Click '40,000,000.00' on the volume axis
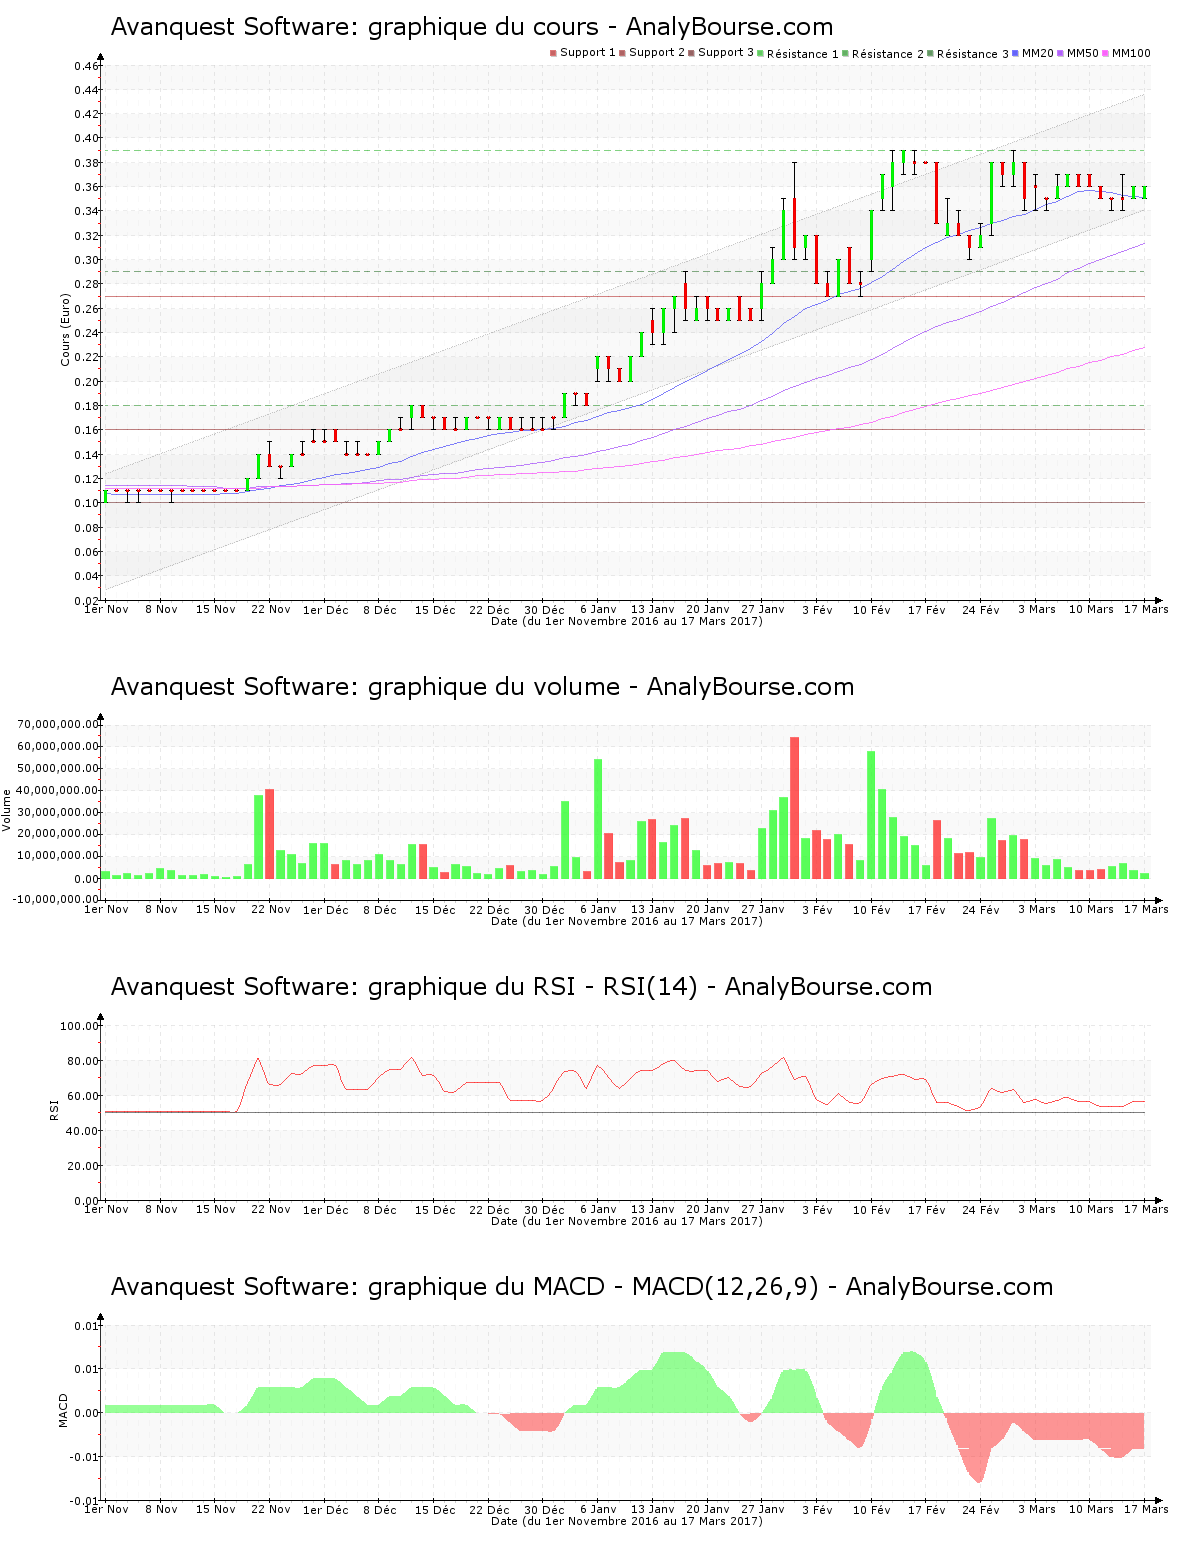The height and width of the screenshot is (1550, 1200). coord(58,790)
